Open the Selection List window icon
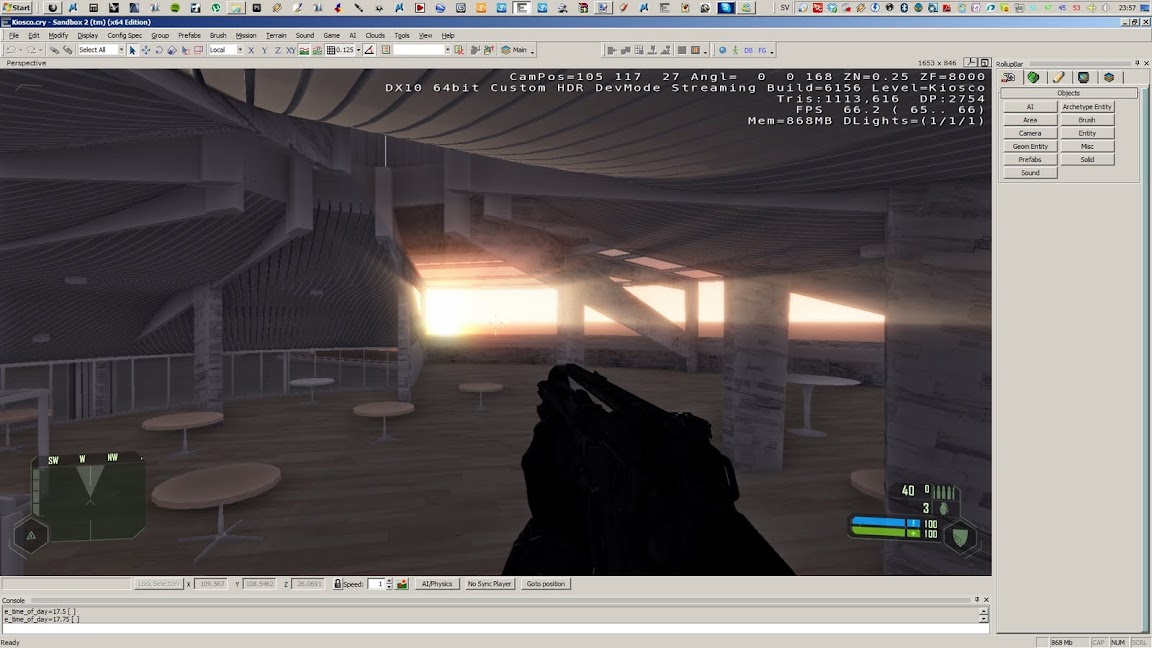Viewport: 1152px width, 648px height. (386, 50)
